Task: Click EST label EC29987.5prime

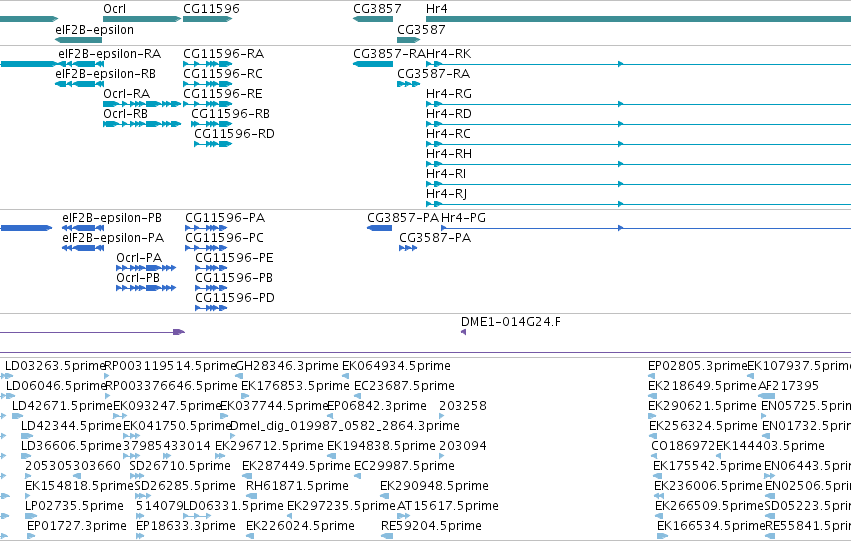Action: point(404,467)
